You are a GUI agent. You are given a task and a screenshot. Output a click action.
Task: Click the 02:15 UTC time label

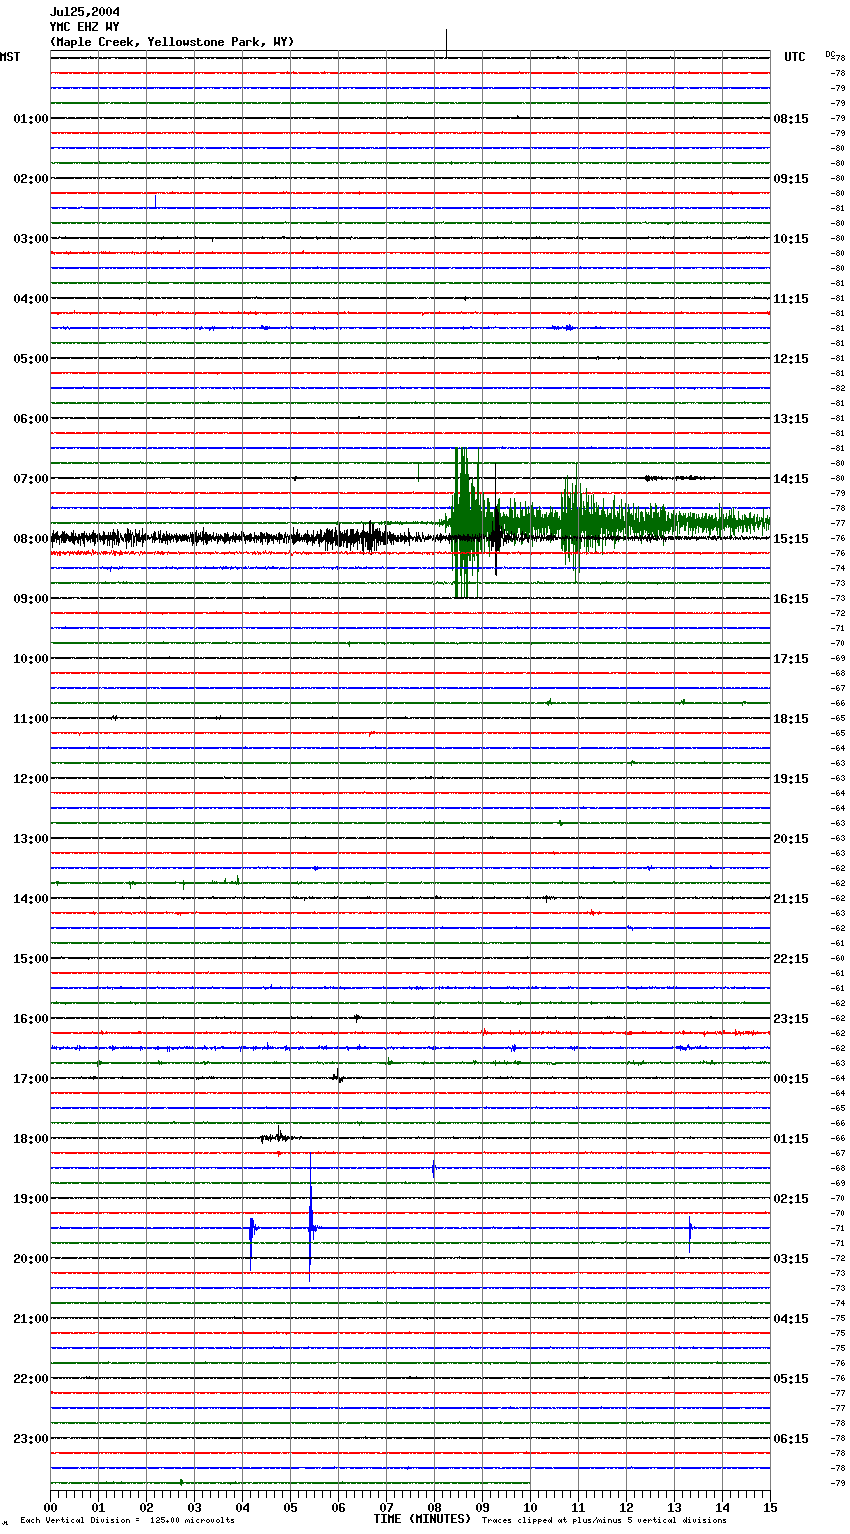[791, 1199]
